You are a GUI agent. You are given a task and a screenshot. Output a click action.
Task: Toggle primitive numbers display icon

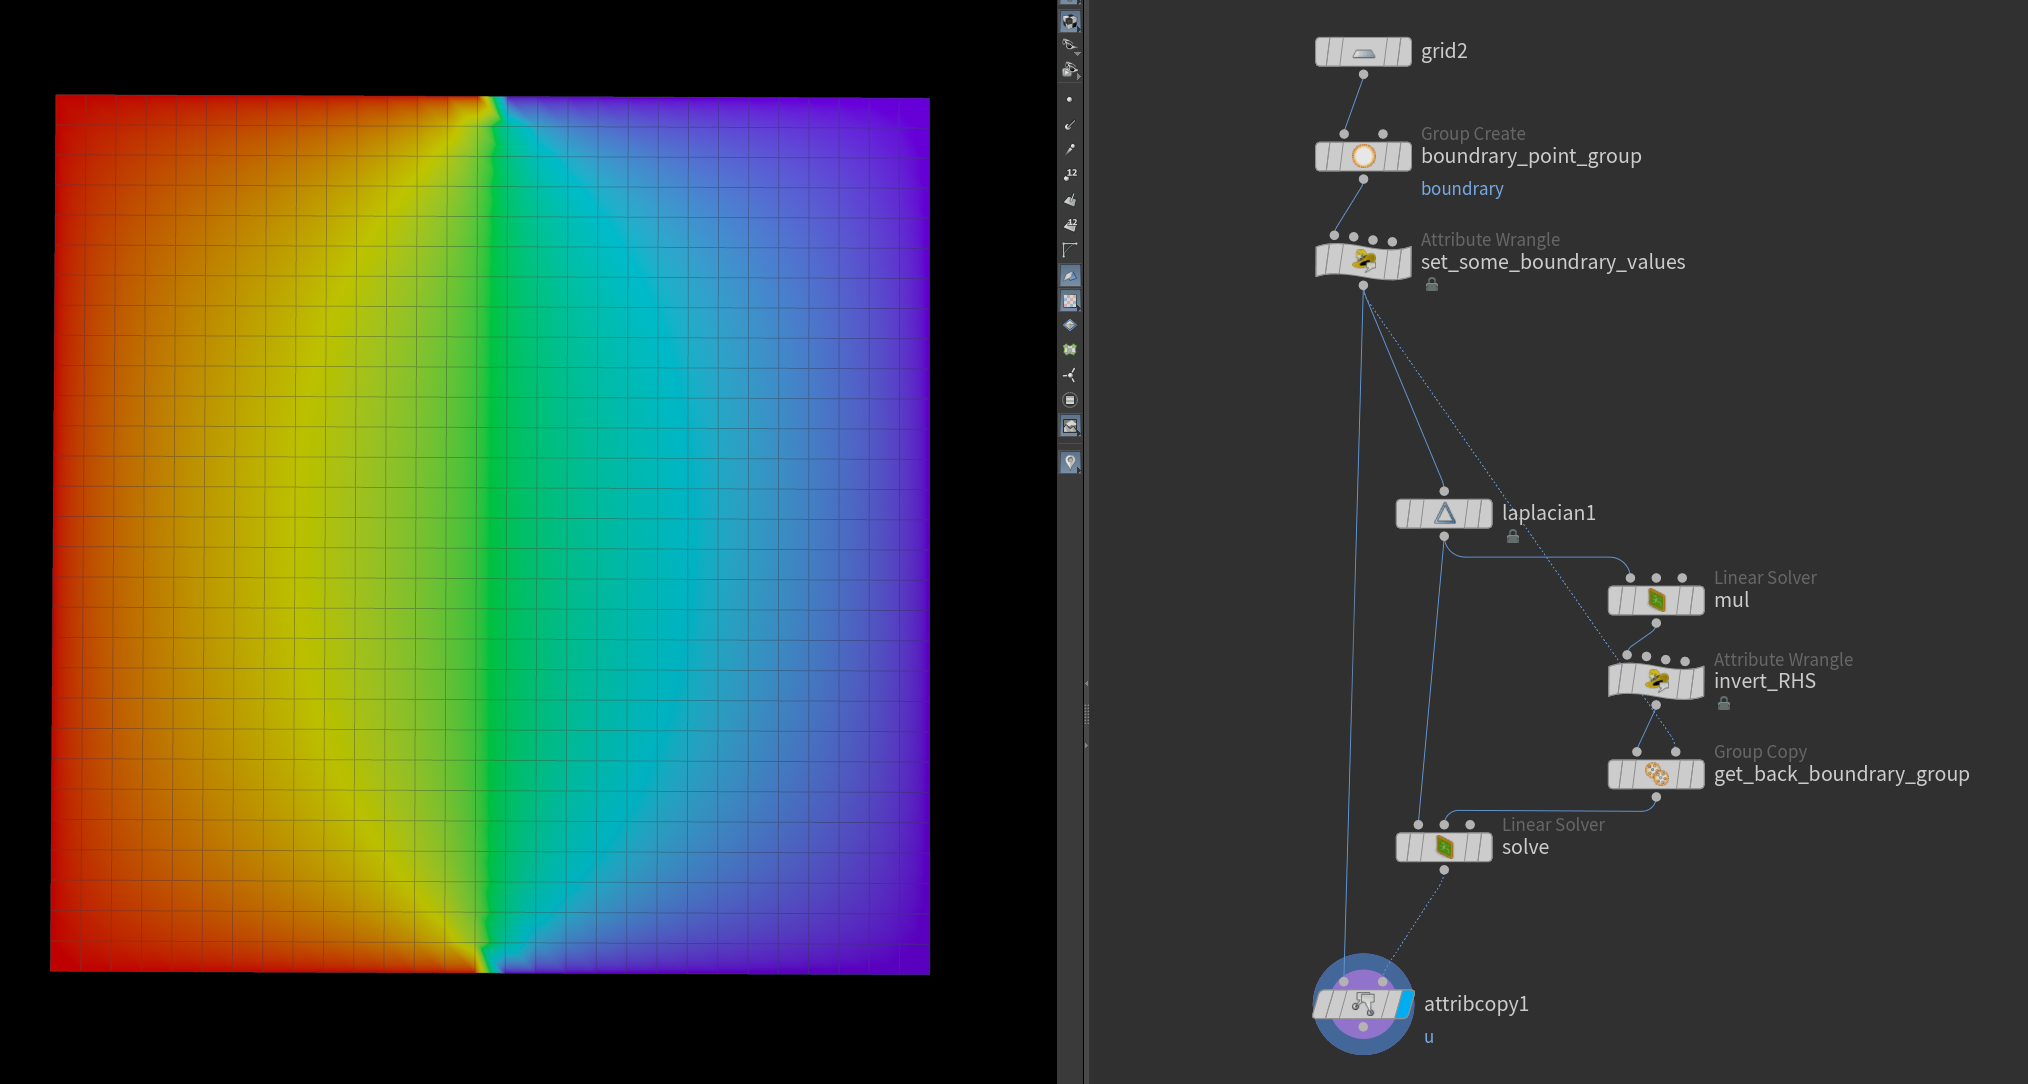point(1069,224)
